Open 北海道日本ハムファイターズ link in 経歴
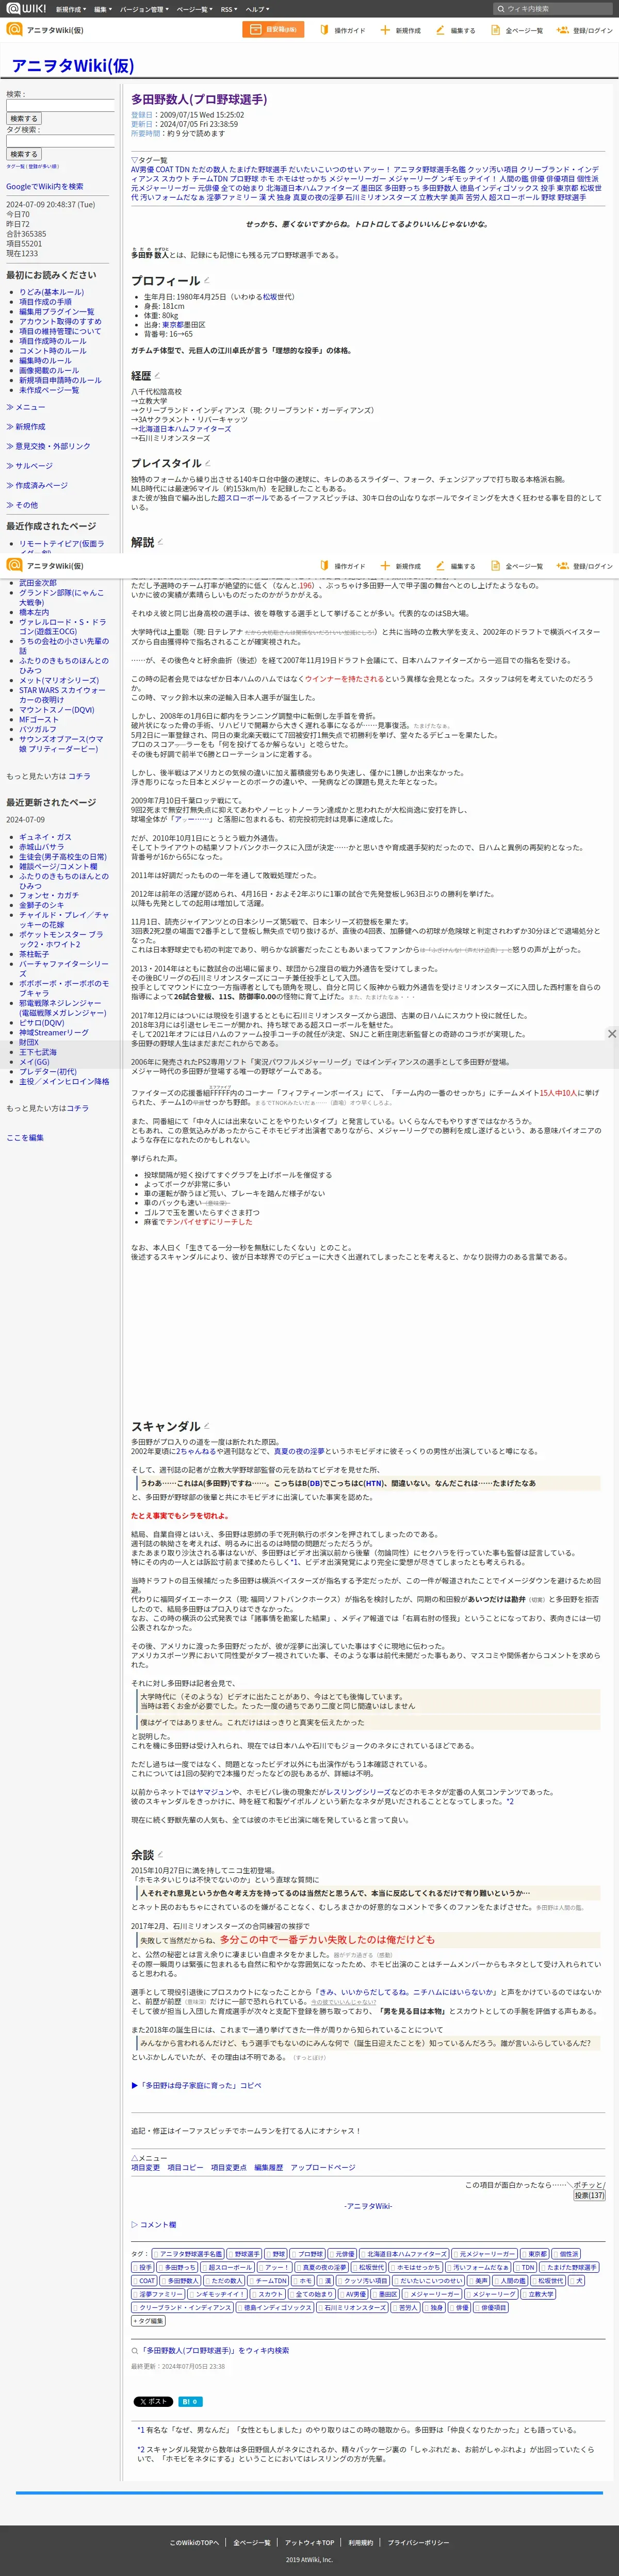The width and height of the screenshot is (619, 2576). 184,429
